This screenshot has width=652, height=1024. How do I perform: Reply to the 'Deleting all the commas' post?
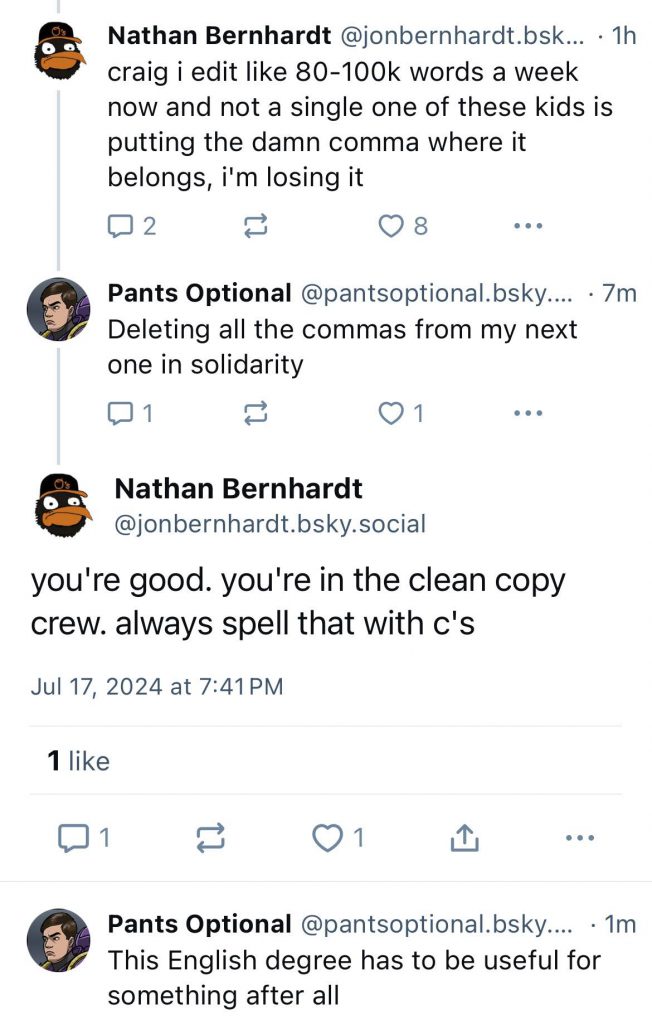click(120, 412)
